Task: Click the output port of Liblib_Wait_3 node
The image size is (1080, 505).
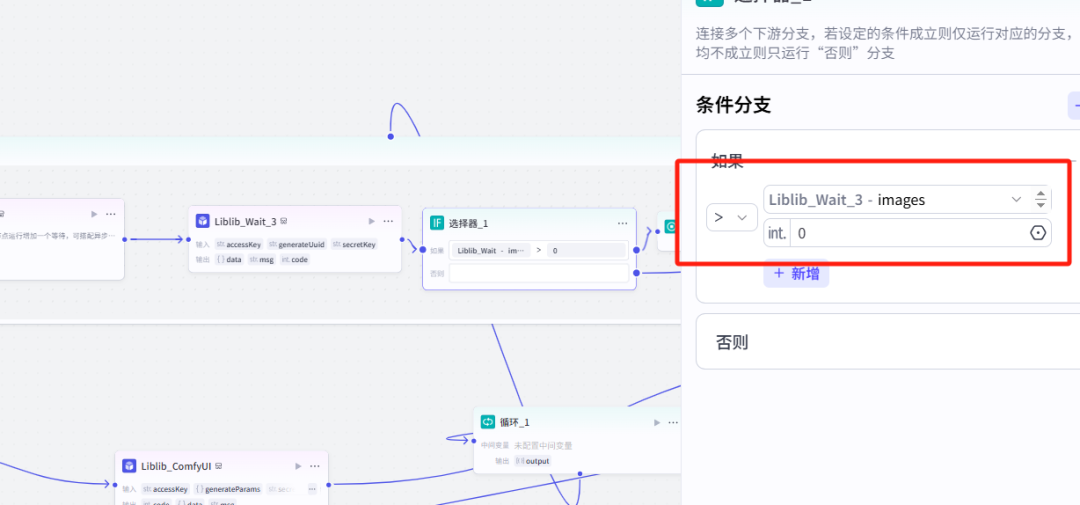Action: [x=402, y=239]
